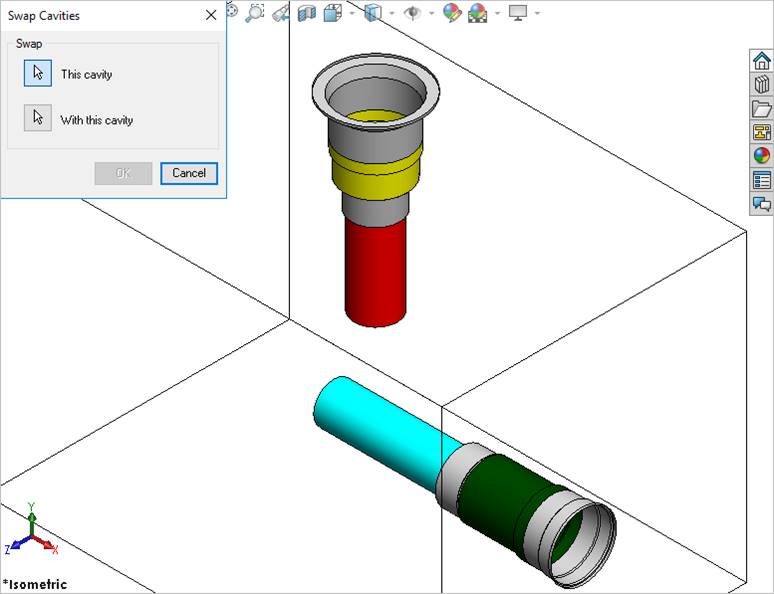
Task: Activate the 'With this cavity' selection button
Action: point(38,118)
